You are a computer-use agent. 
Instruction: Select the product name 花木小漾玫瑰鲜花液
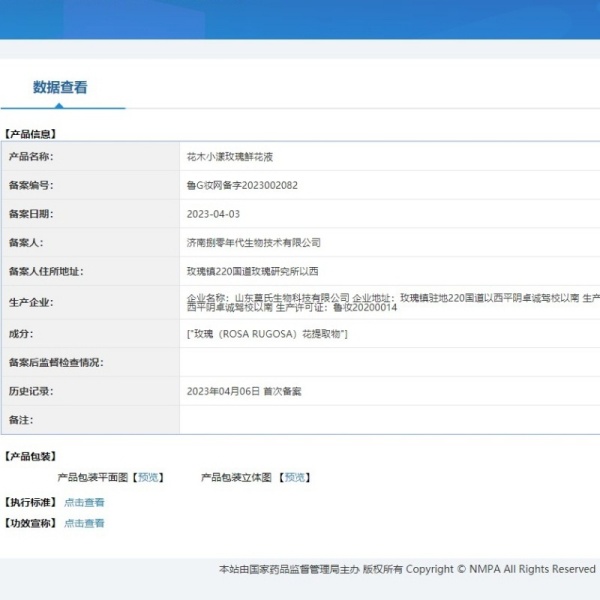230,157
